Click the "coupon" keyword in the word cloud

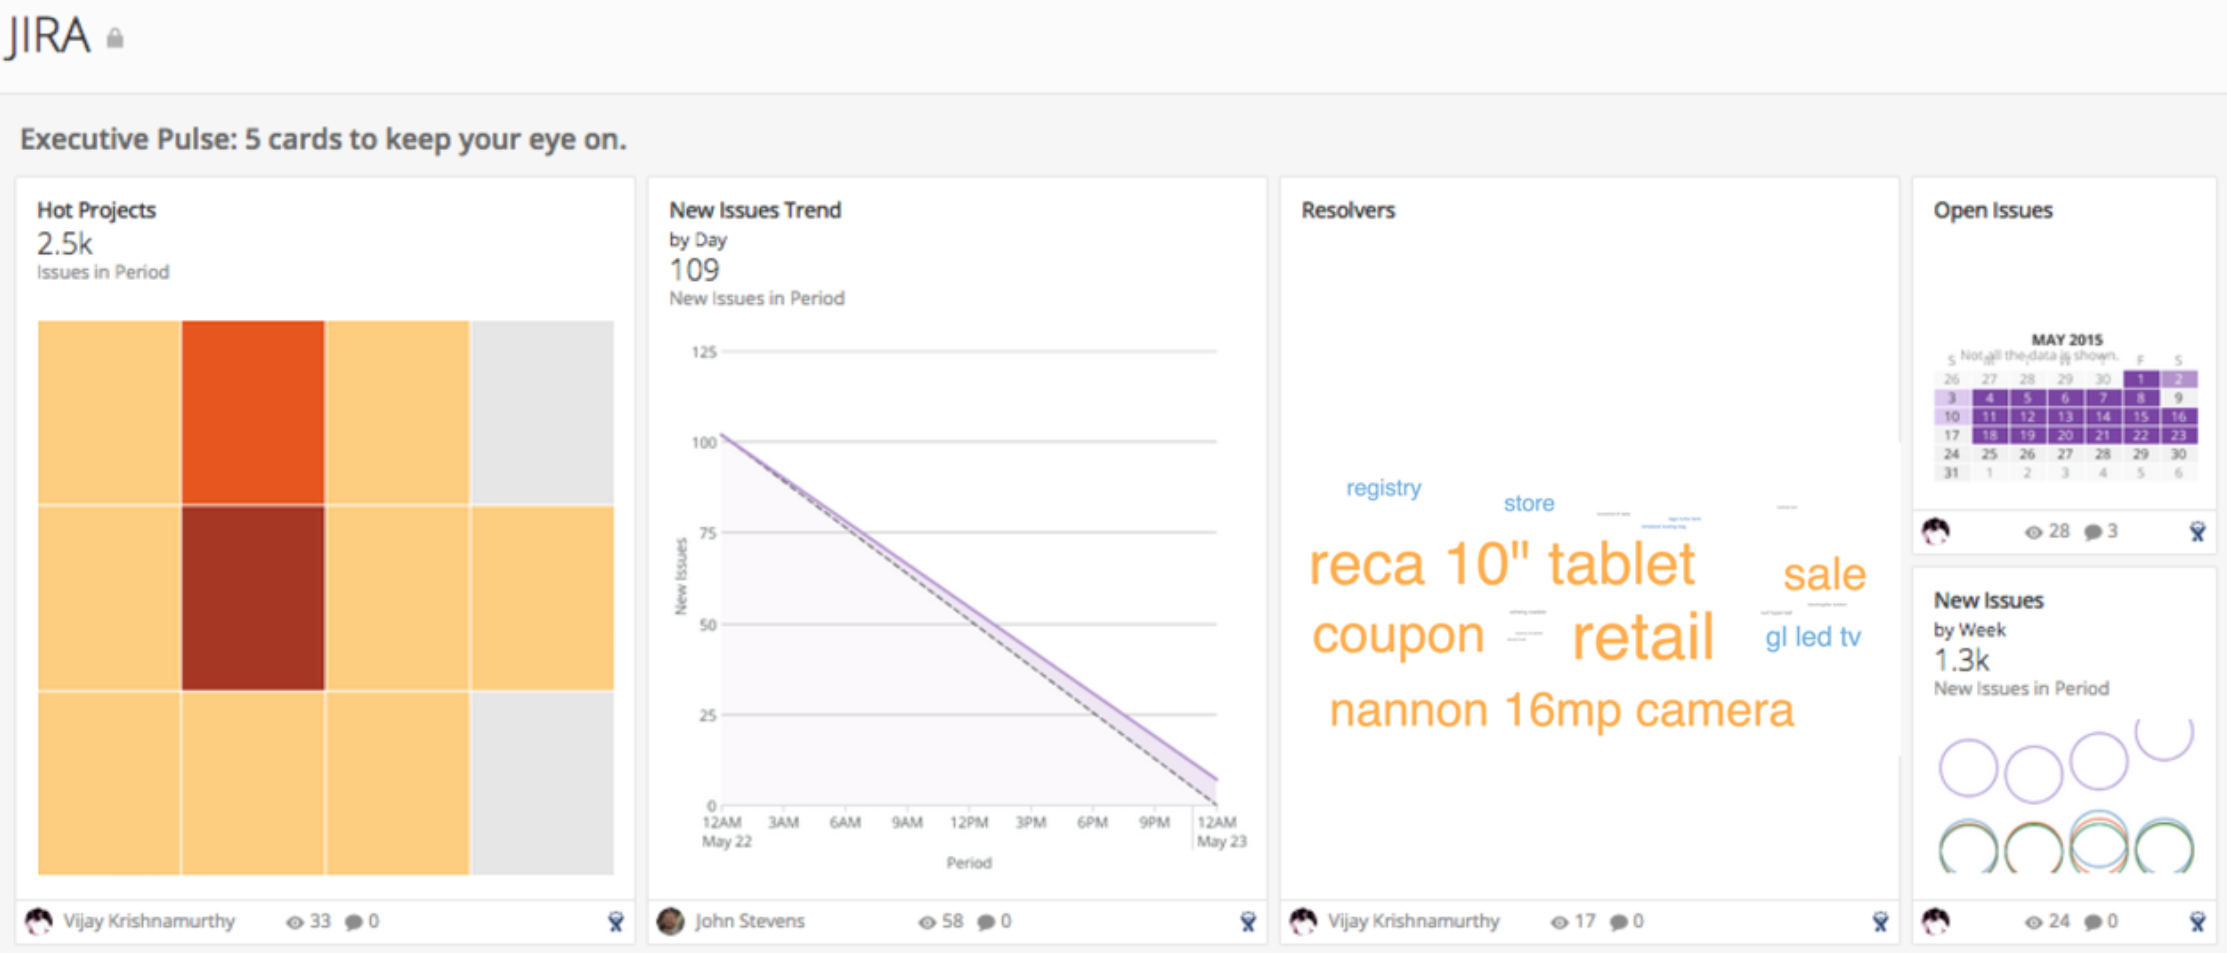(1398, 634)
